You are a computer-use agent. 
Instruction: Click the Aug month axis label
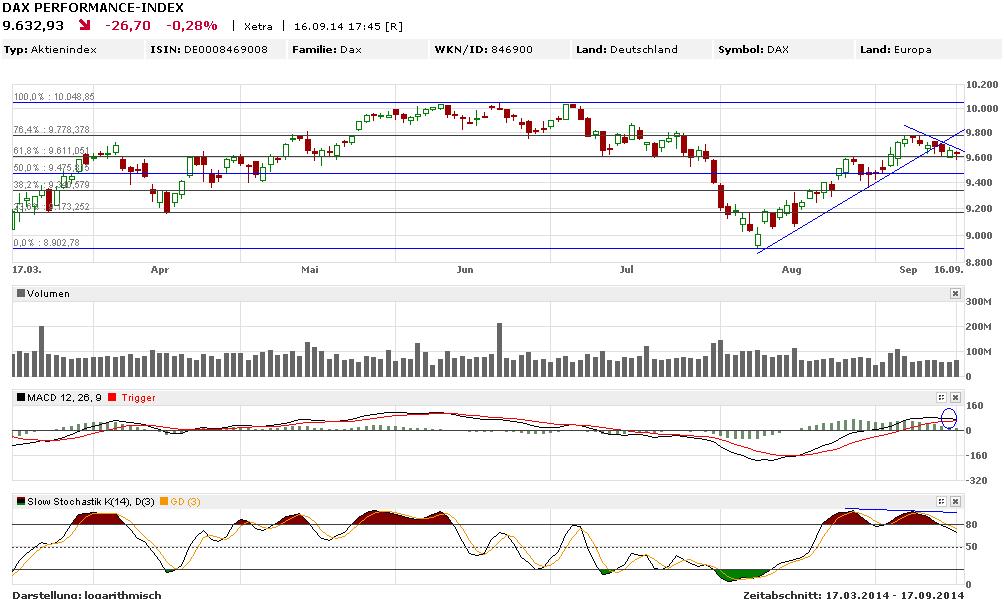[791, 270]
